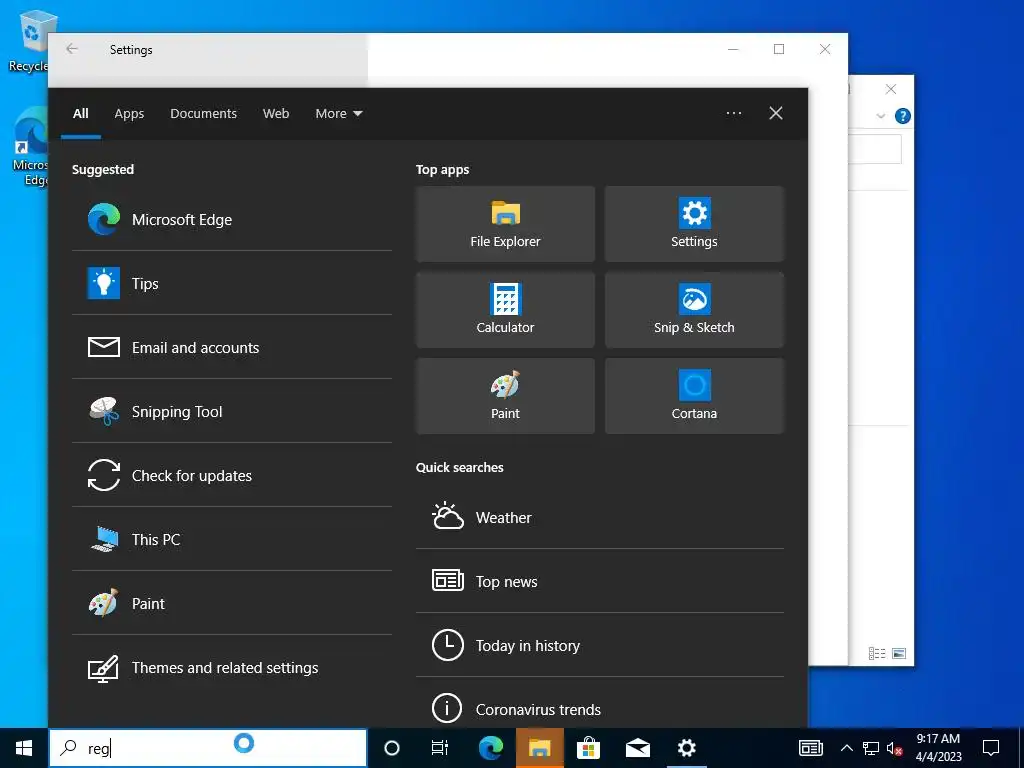The image size is (1024, 768).
Task: Open Microsoft Store from taskbar
Action: [x=588, y=748]
